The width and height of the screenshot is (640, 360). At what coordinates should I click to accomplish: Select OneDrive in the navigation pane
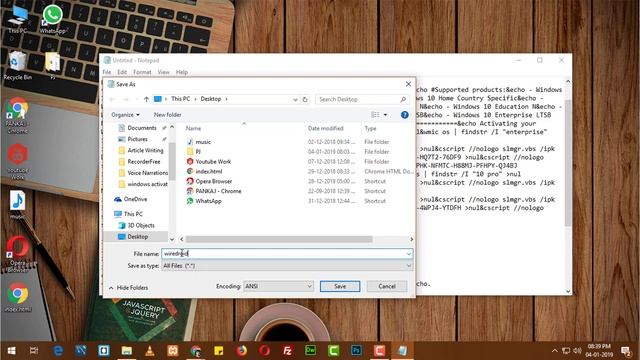[135, 199]
